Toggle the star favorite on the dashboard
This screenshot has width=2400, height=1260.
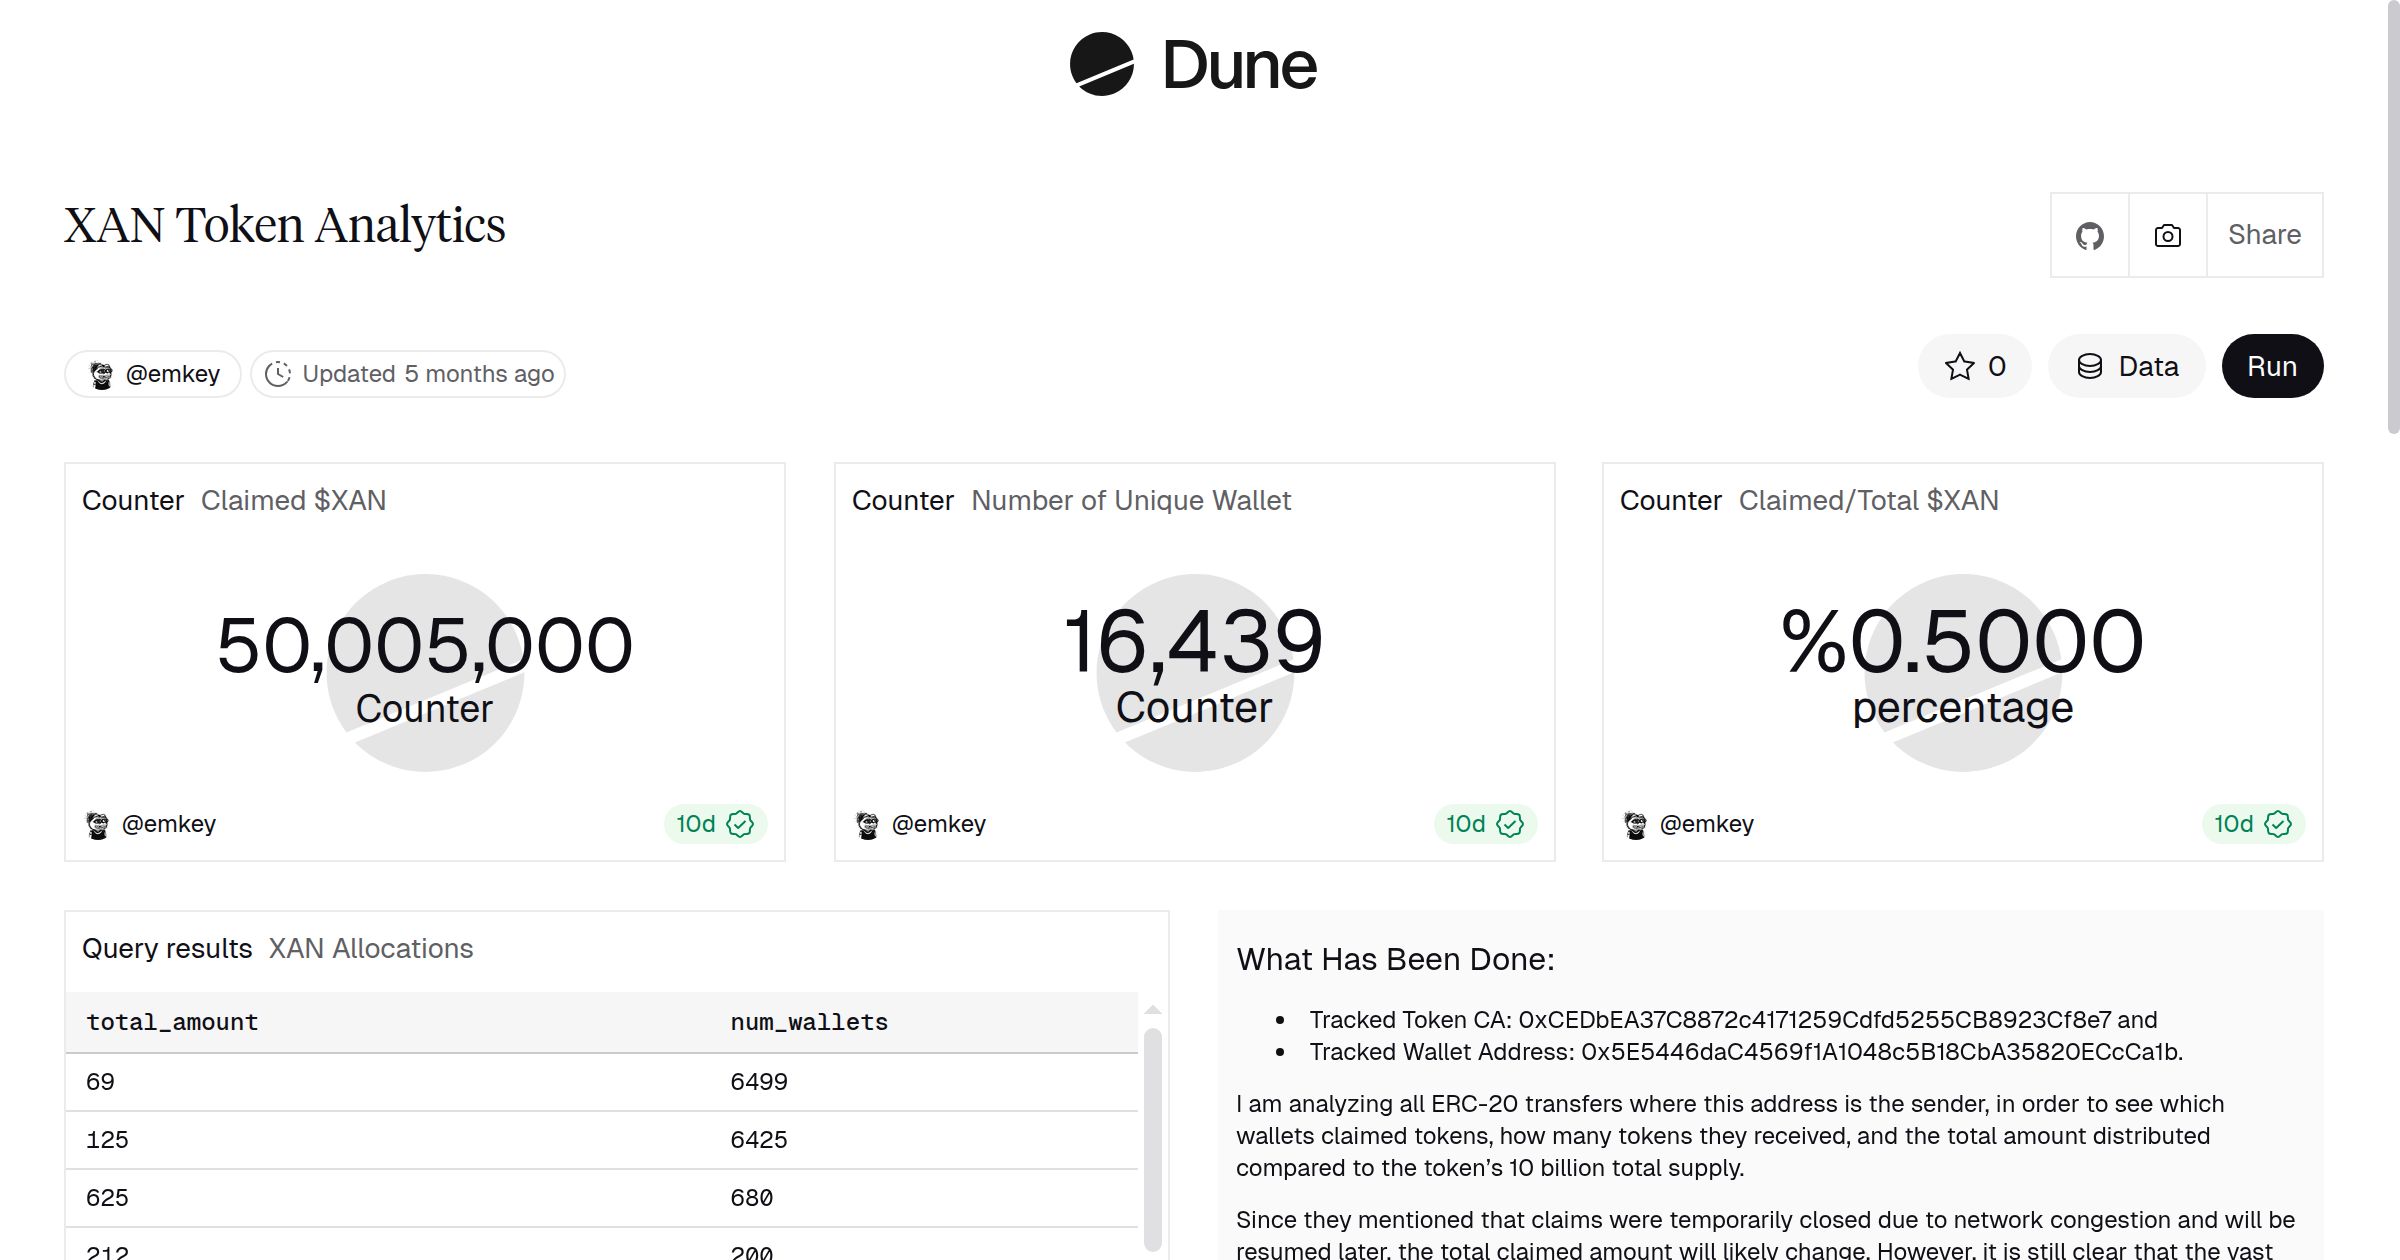coord(1960,366)
